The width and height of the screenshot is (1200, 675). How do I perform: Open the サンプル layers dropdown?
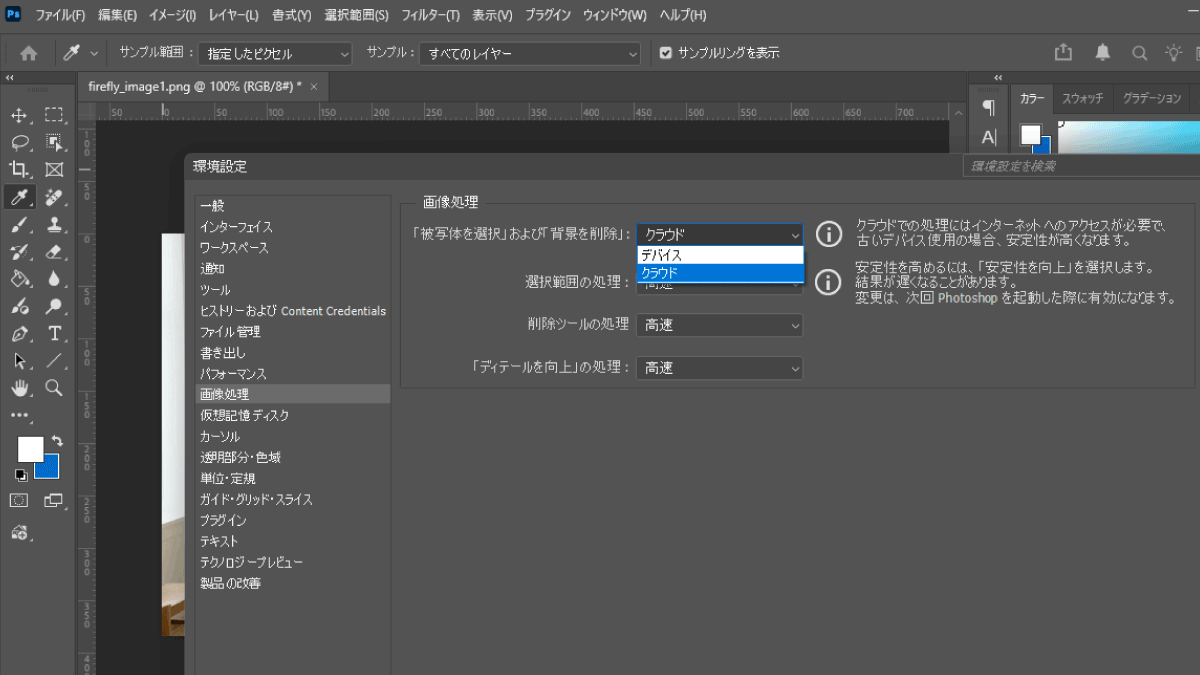tap(530, 53)
